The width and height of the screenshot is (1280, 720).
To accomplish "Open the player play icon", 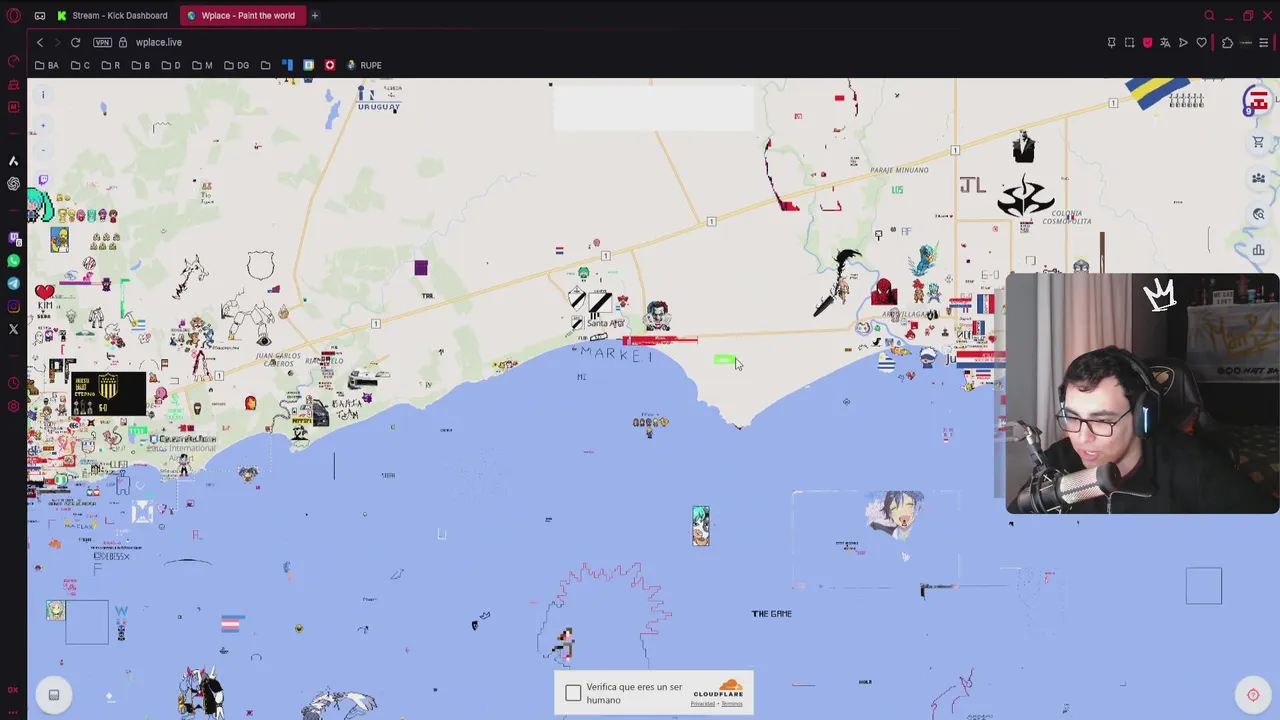I will [1183, 42].
